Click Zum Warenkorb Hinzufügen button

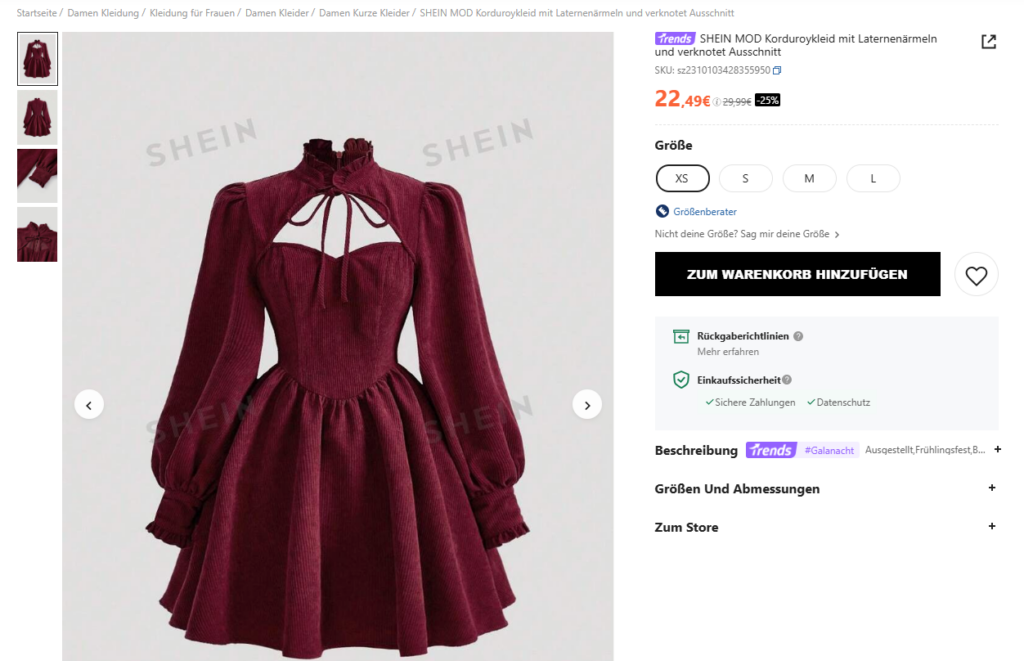[797, 274]
